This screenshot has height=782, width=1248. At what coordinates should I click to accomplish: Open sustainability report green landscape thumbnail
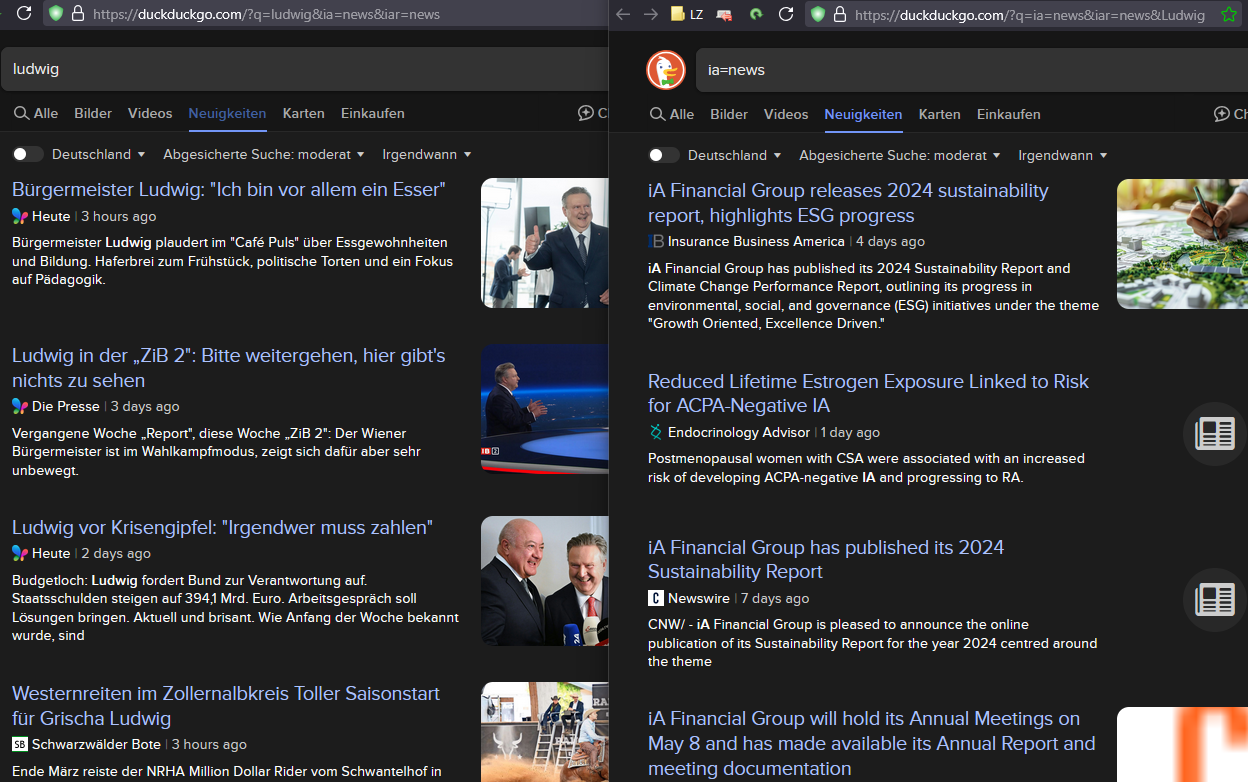pyautogui.click(x=1182, y=244)
